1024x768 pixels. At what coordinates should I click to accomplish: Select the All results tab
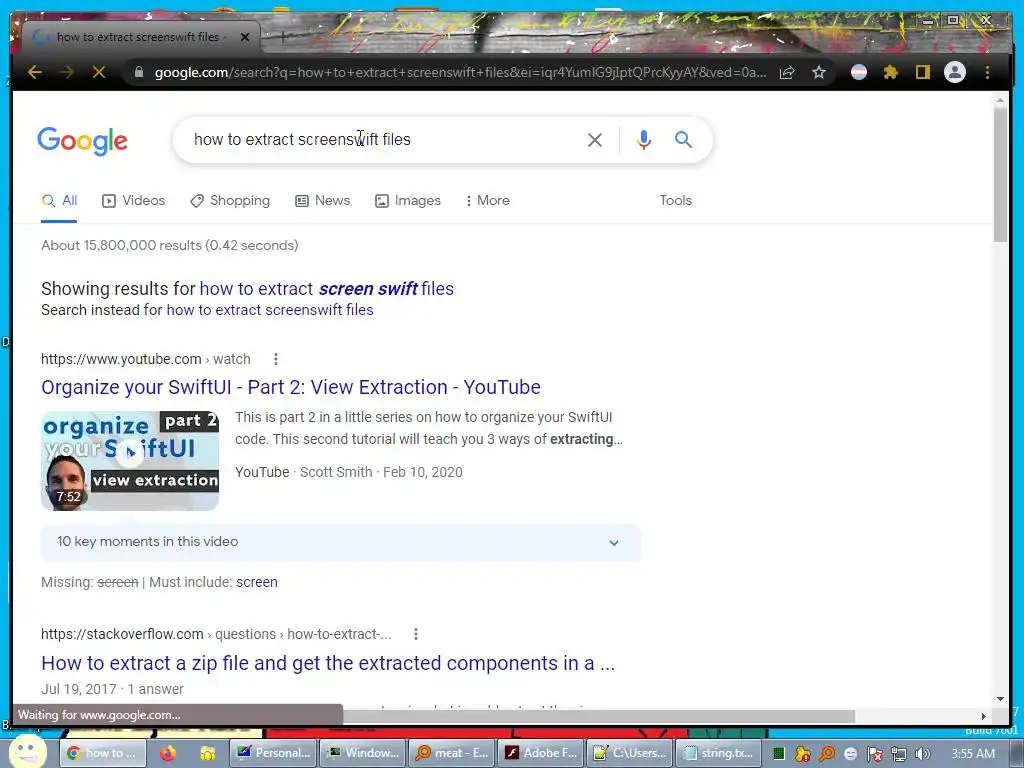[x=59, y=200]
